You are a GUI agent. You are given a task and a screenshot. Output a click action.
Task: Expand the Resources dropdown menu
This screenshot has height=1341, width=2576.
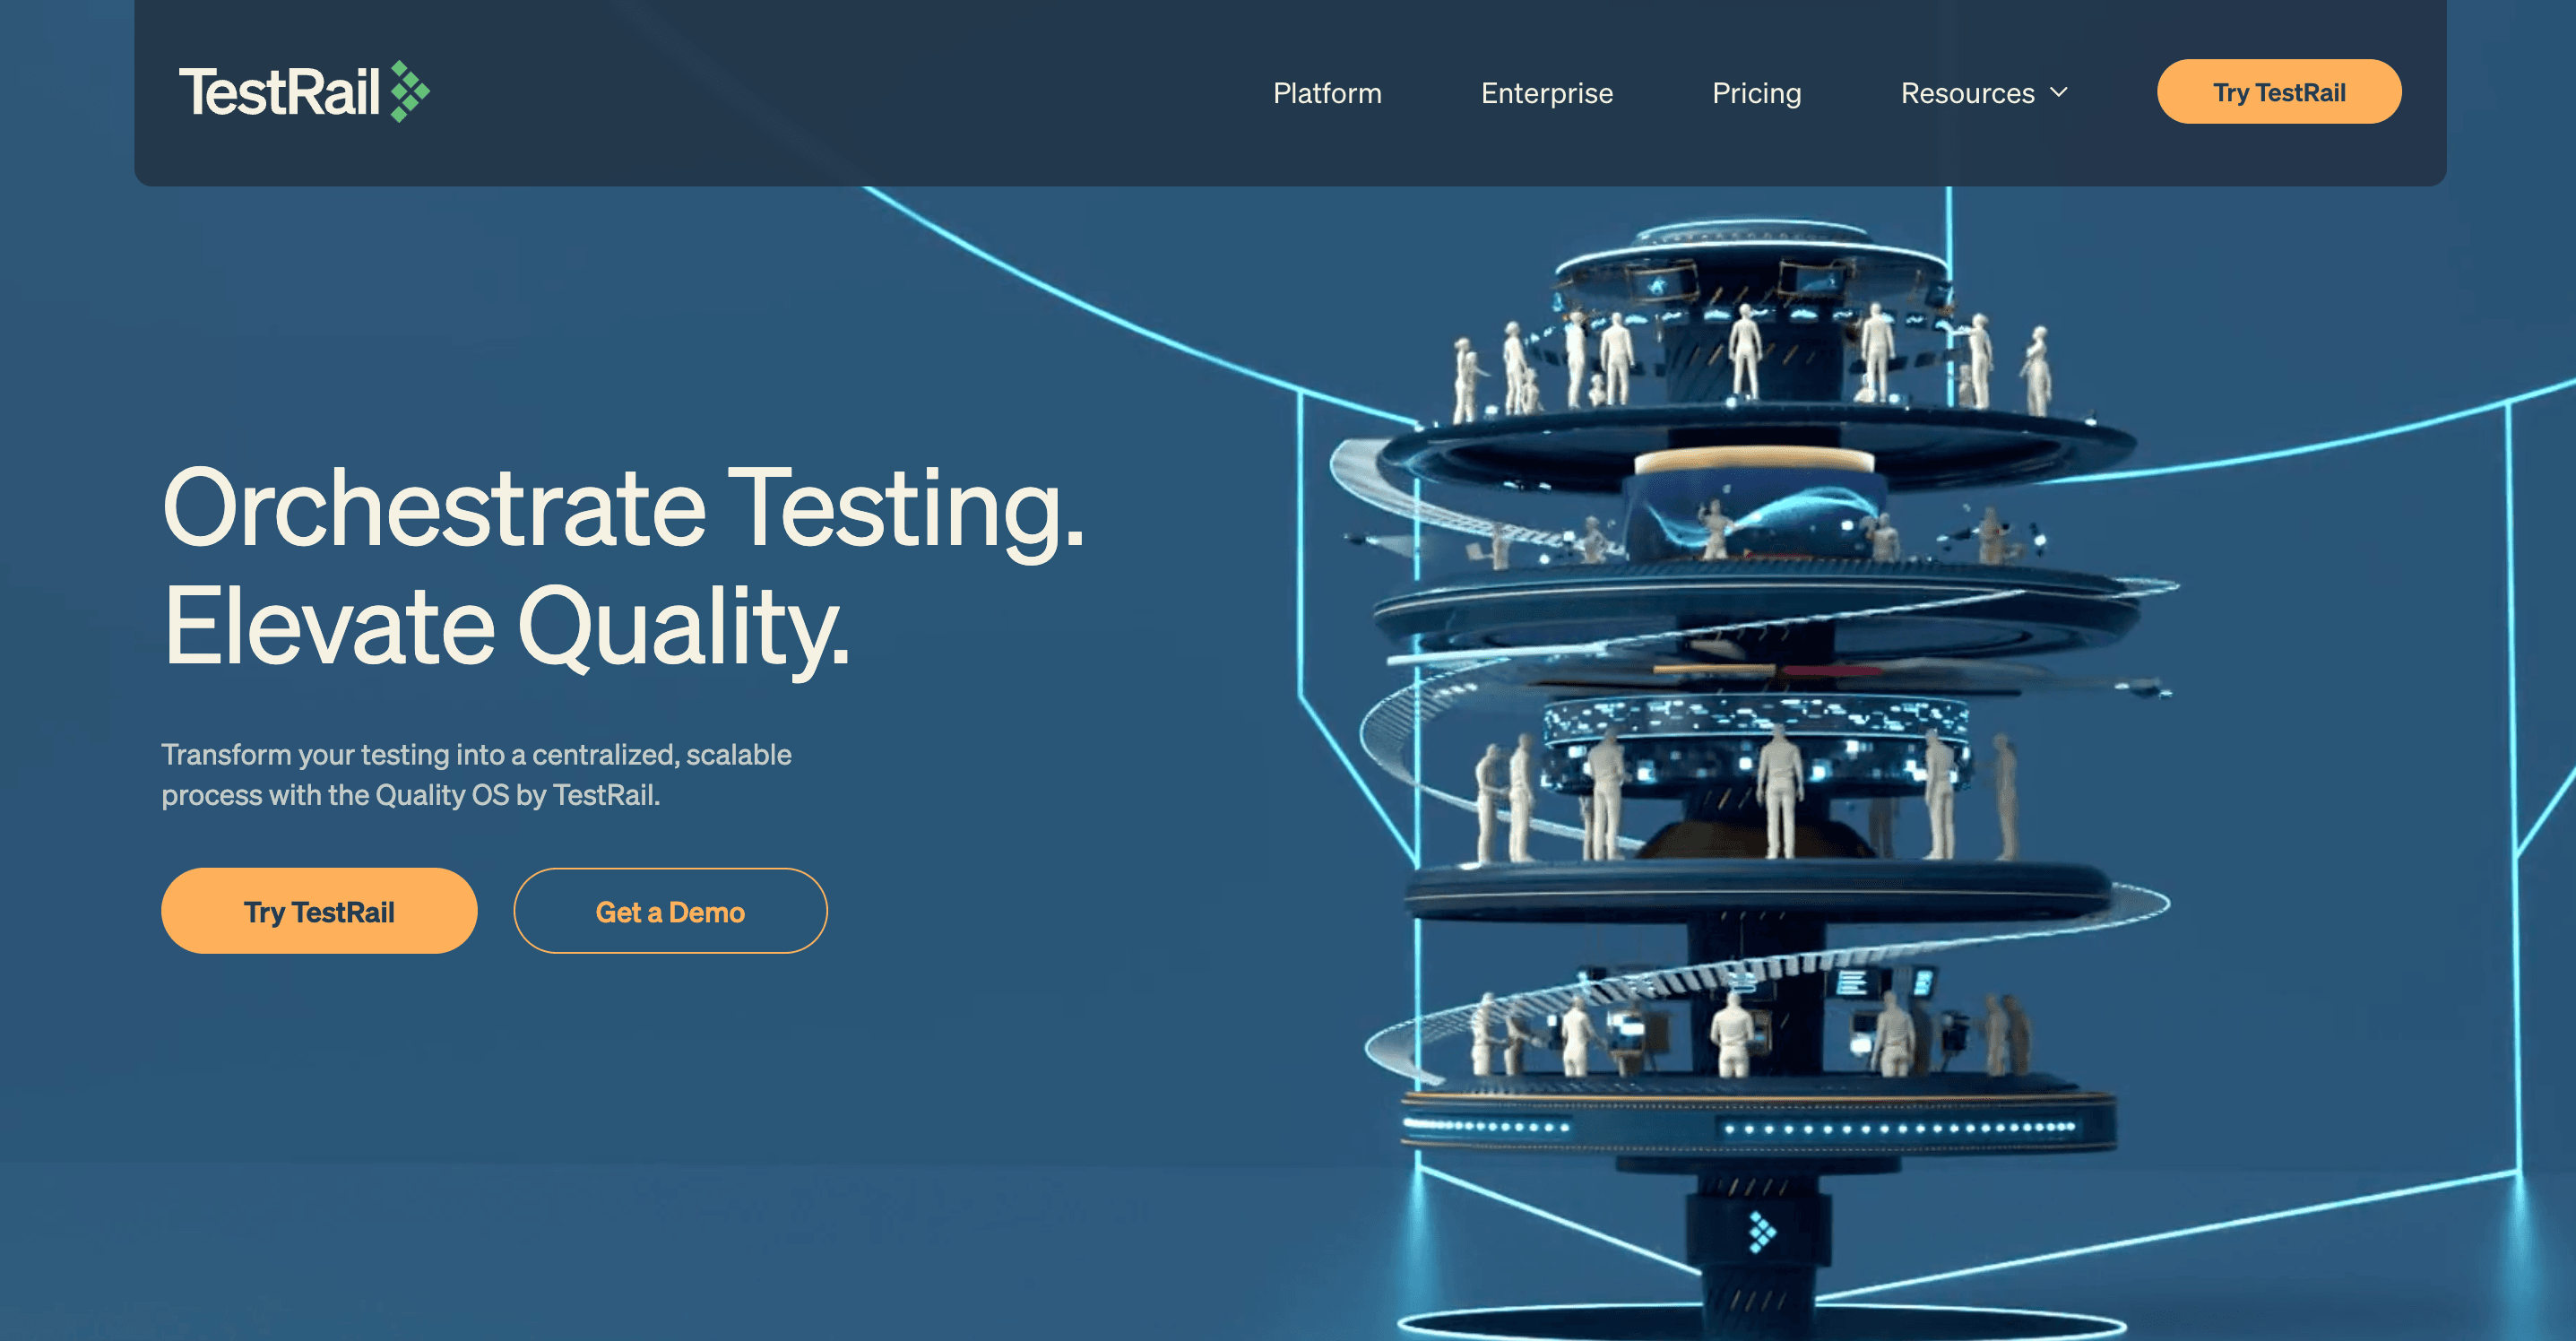point(1984,93)
